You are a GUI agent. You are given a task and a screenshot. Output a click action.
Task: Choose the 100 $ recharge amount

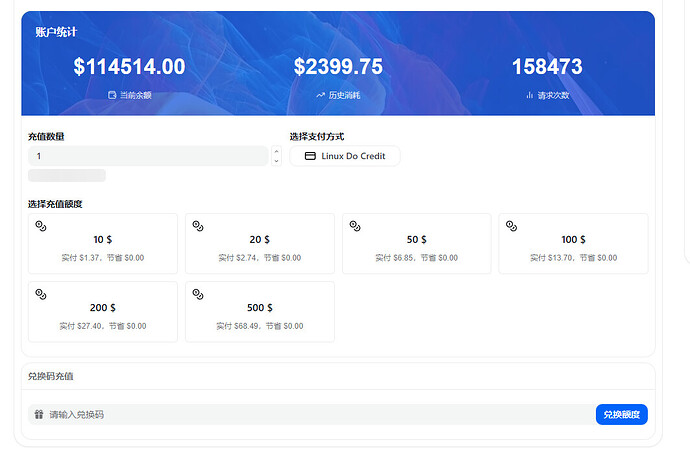573,243
